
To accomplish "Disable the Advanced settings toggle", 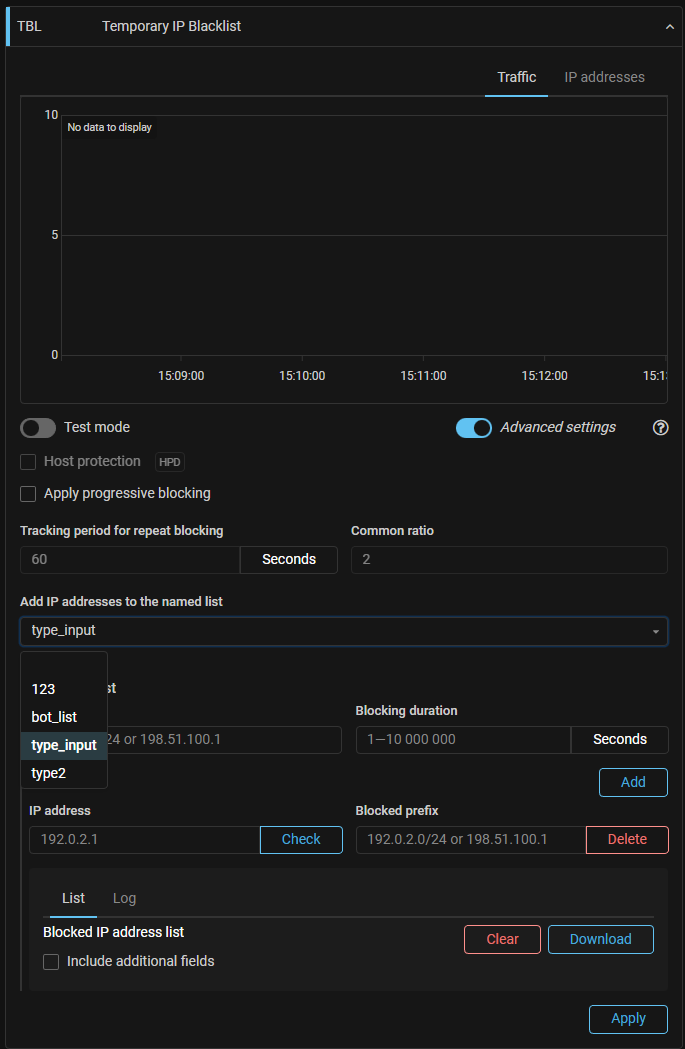I will tap(474, 428).
